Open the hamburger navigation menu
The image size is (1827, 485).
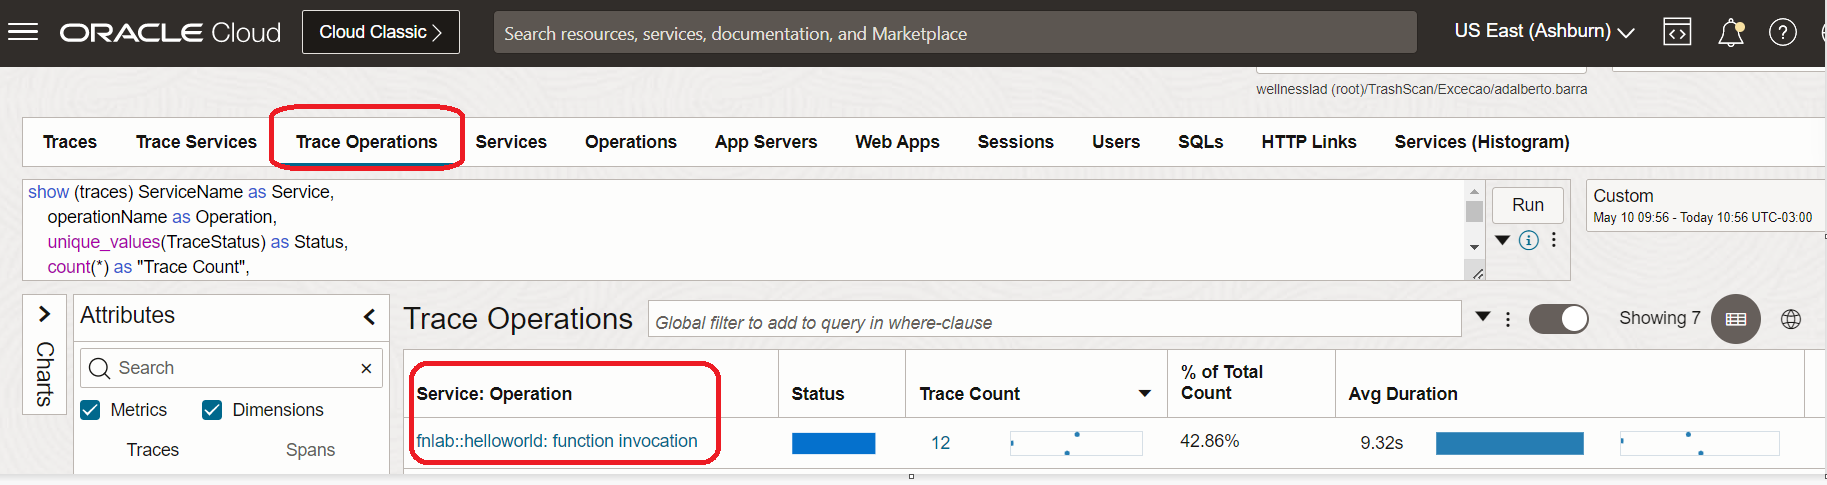(x=23, y=32)
